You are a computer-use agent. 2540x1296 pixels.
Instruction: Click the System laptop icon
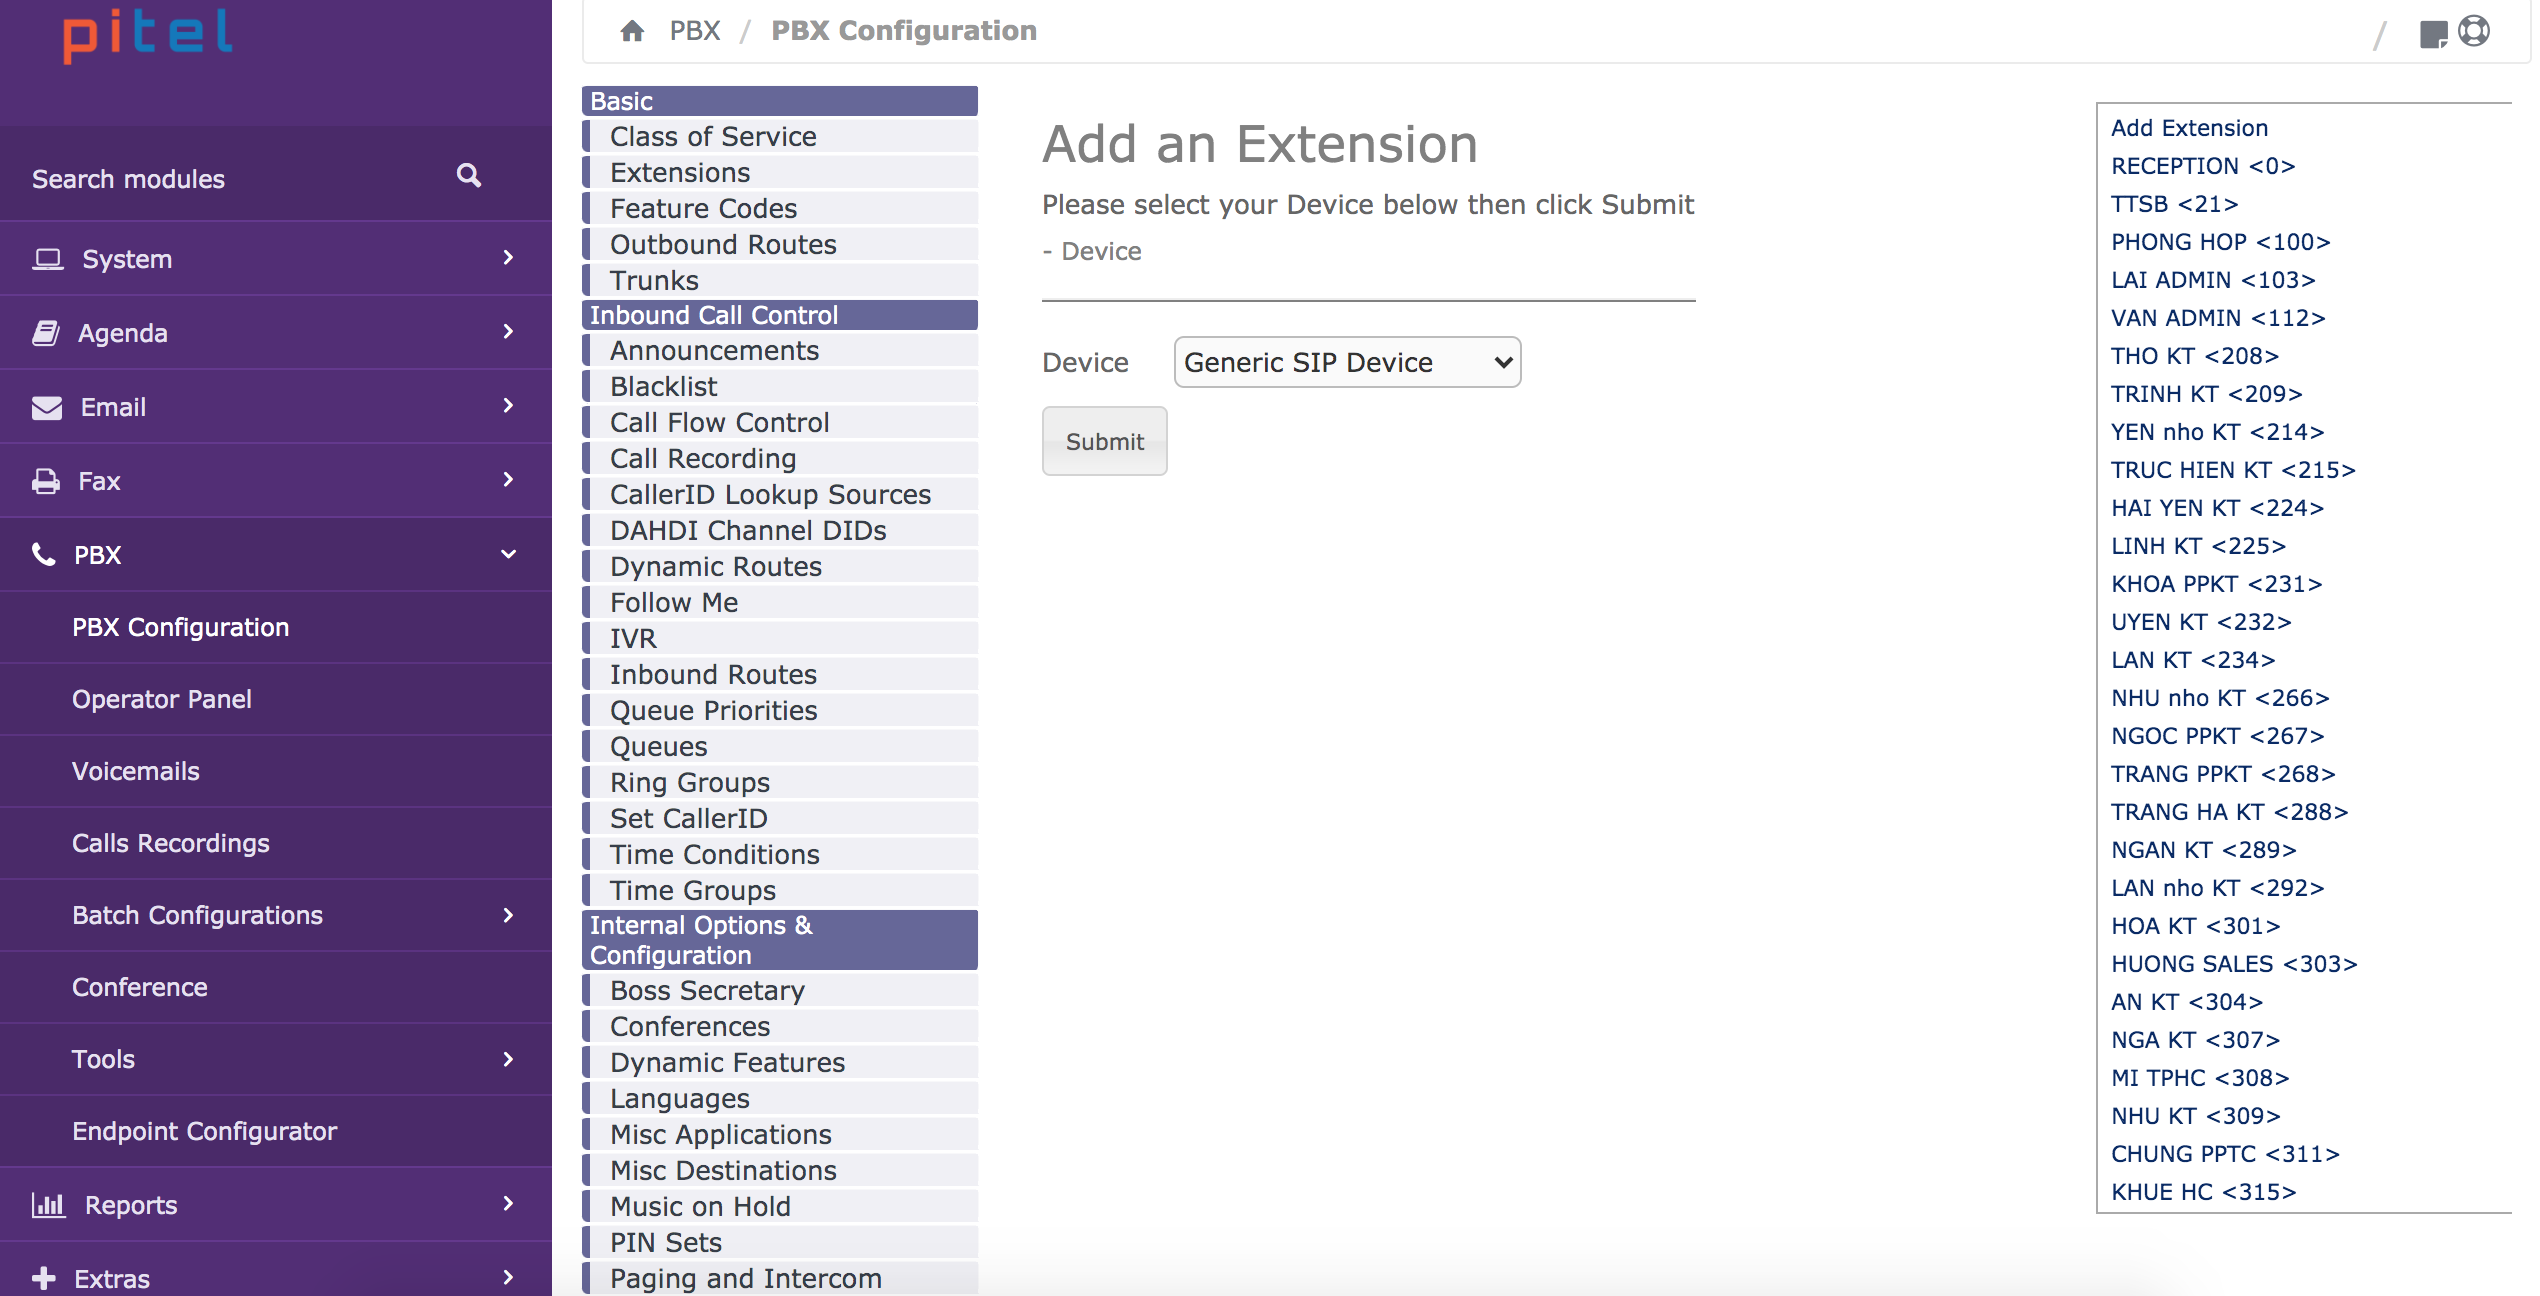(47, 259)
